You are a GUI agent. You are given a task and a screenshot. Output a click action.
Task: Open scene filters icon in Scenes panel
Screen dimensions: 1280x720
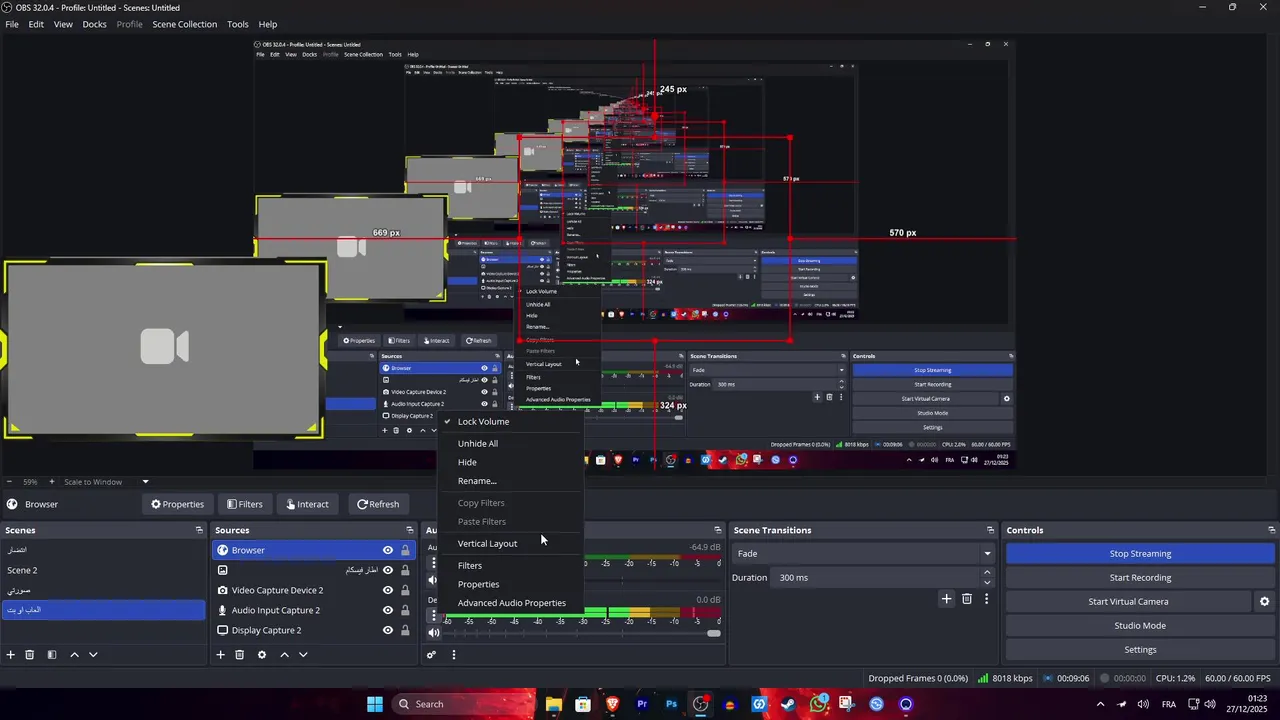[x=52, y=655]
